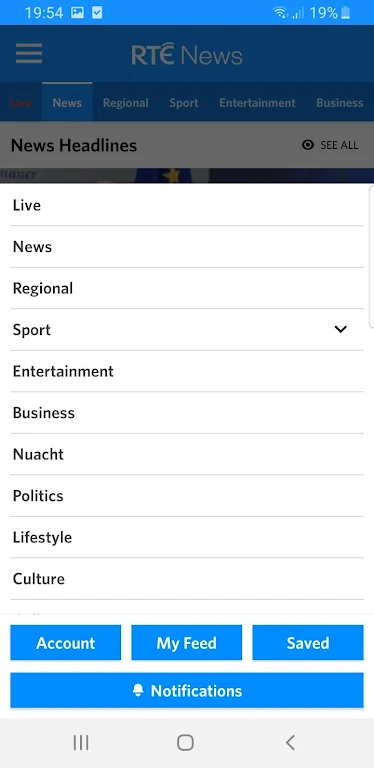Tap the Android back navigation icon
This screenshot has height=768, width=374.
coord(290,743)
